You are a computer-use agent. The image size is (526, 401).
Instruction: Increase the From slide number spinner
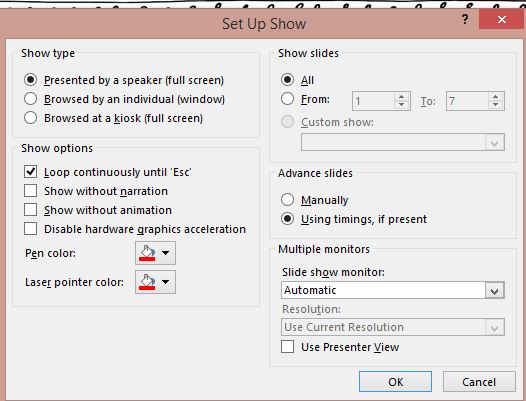(402, 97)
